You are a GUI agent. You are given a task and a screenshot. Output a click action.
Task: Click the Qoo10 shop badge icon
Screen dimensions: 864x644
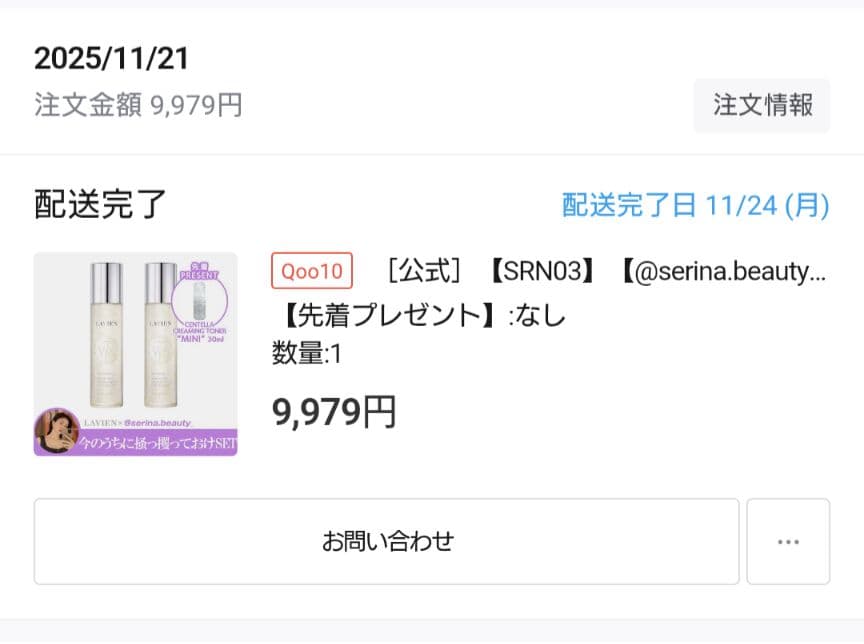coord(311,270)
